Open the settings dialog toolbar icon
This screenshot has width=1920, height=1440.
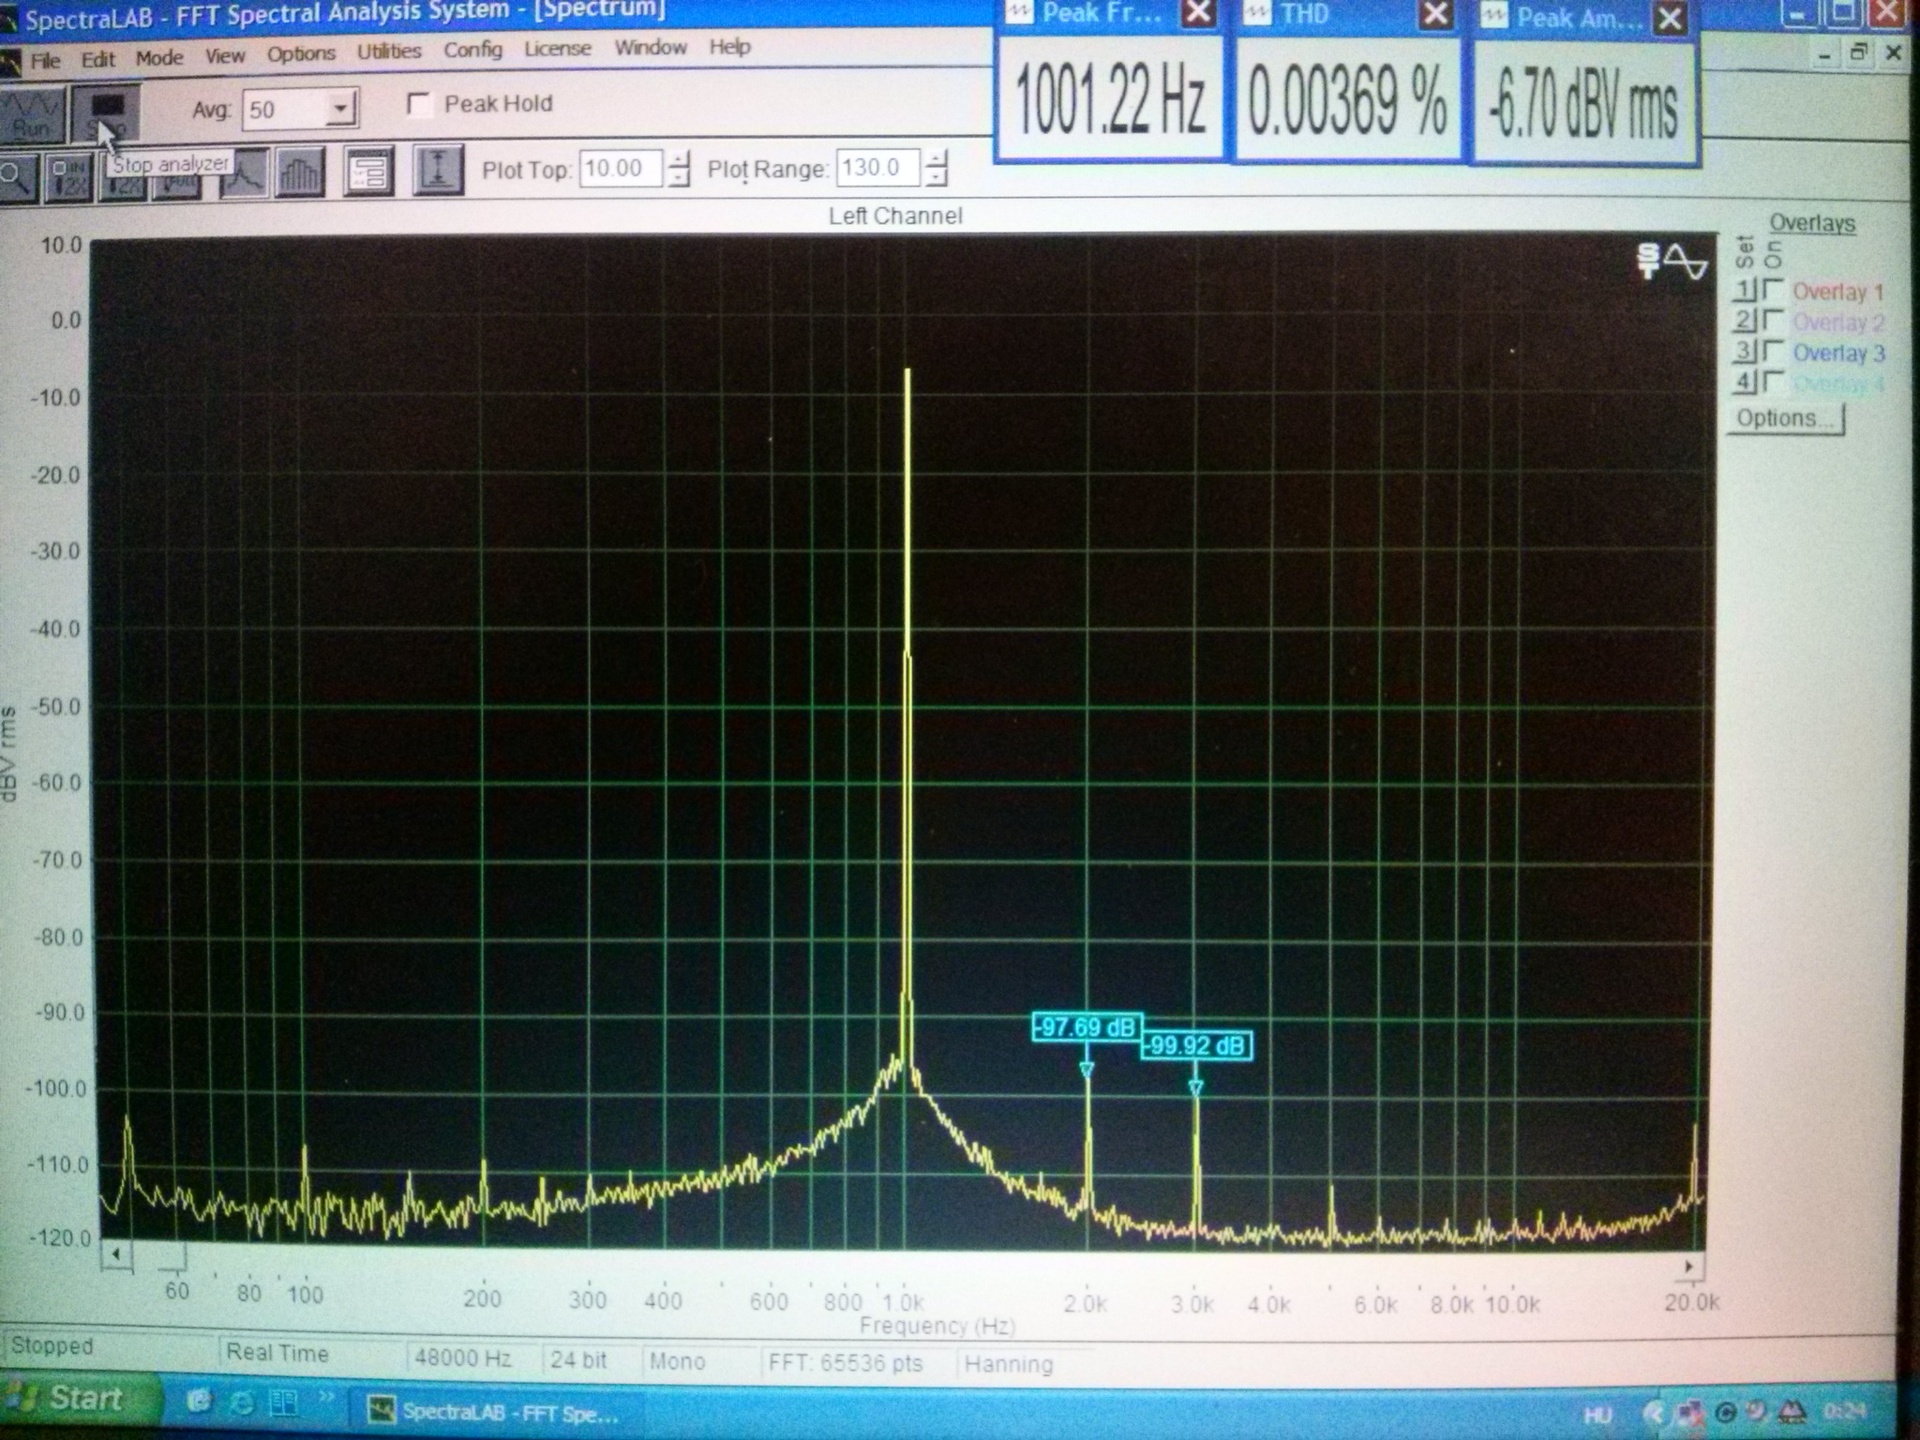pyautogui.click(x=368, y=172)
